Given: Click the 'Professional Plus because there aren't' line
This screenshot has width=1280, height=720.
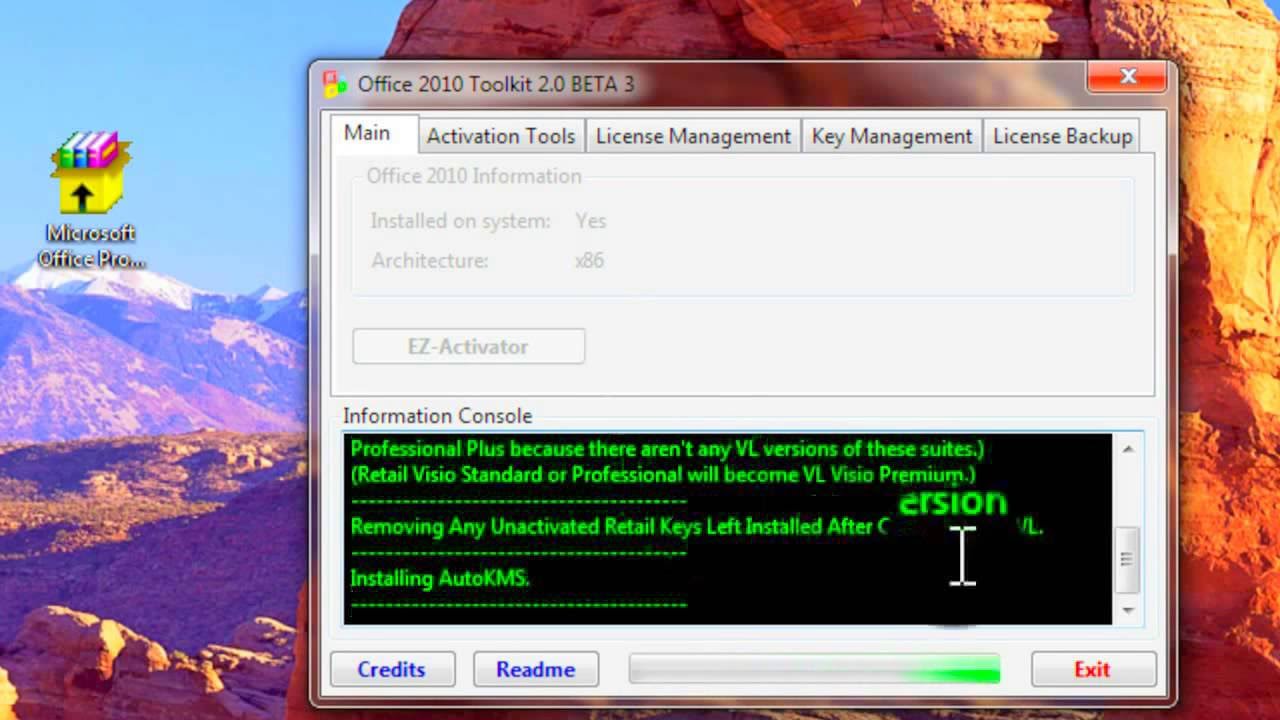Looking at the screenshot, I should (667, 449).
